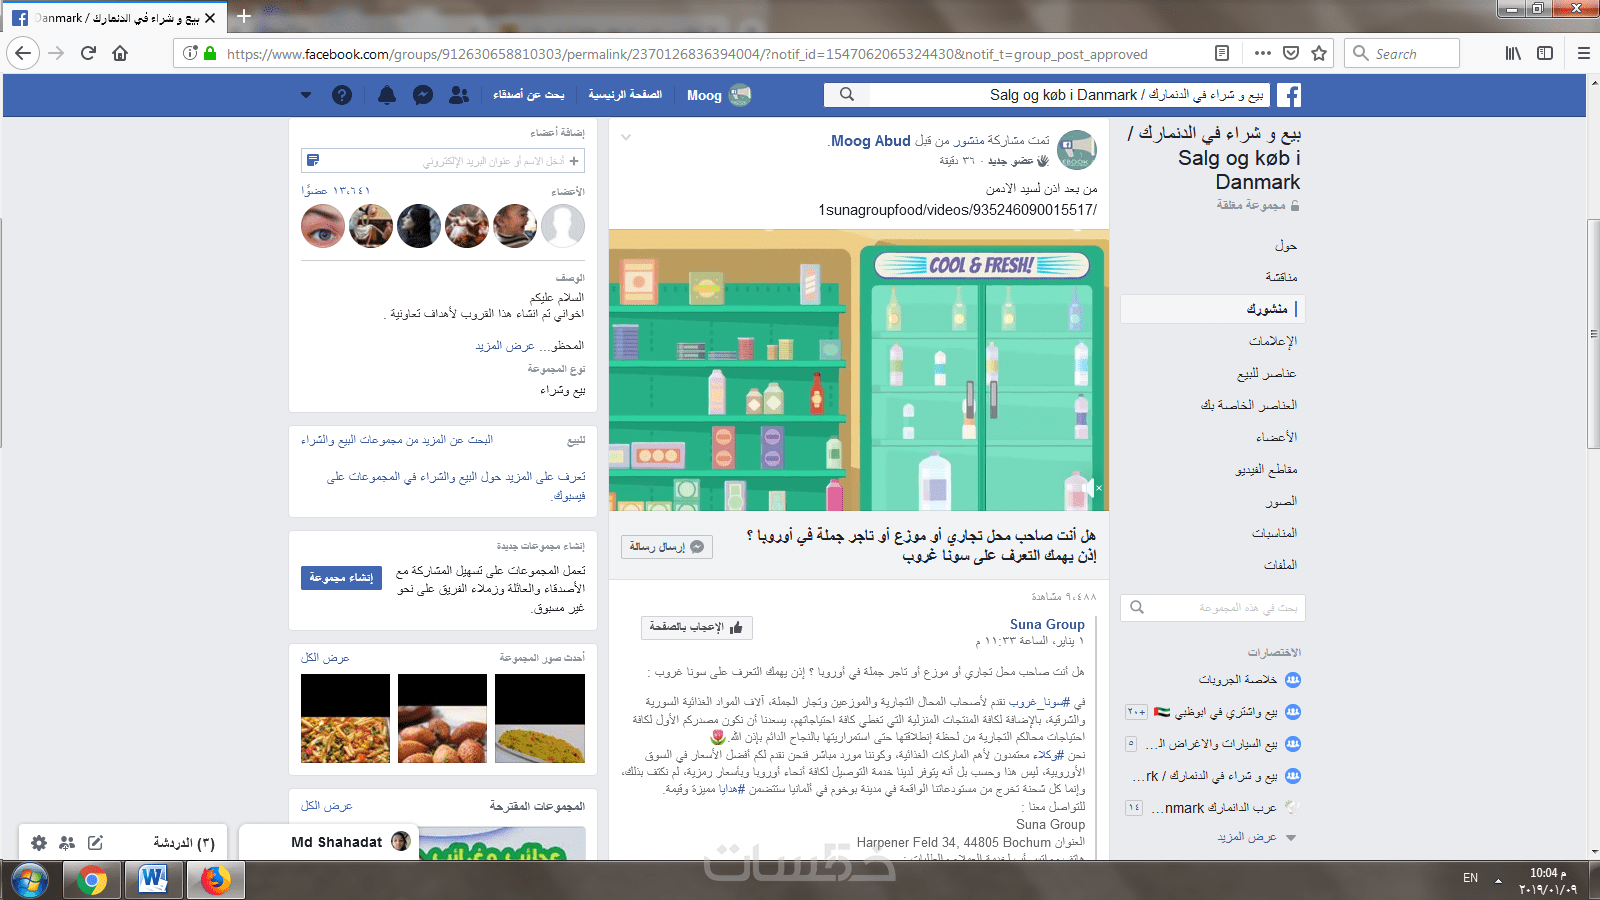Open عرب الدانمارك group shortcut
The width and height of the screenshot is (1600, 900).
tap(1214, 808)
